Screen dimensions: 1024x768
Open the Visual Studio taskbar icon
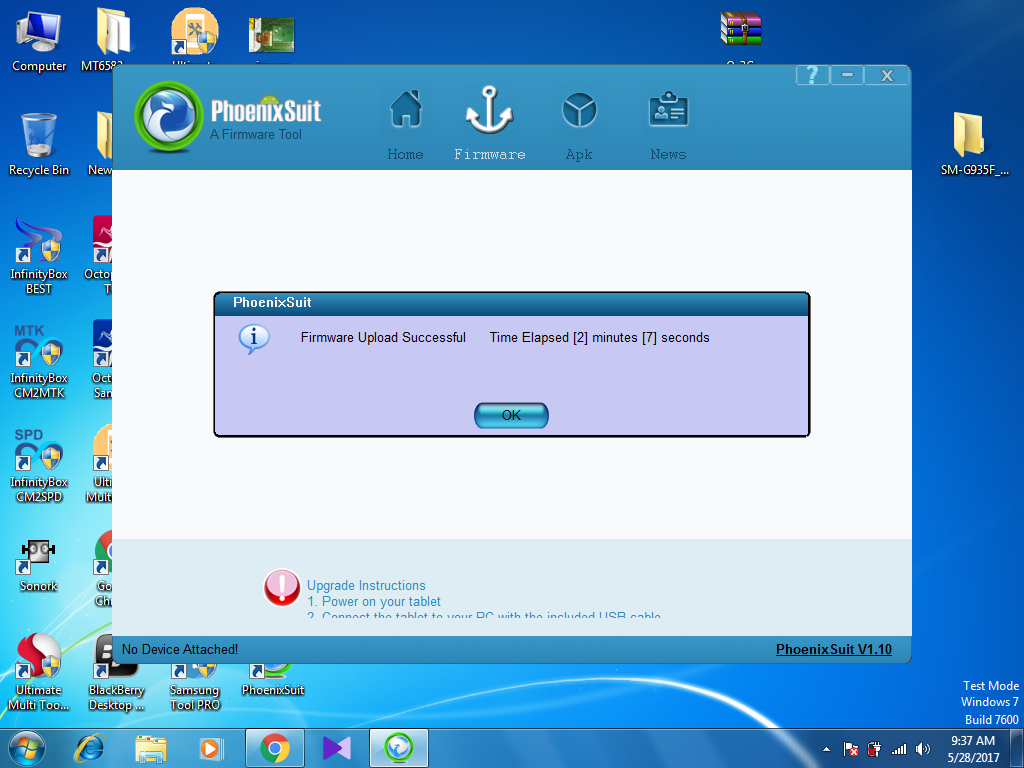point(337,748)
